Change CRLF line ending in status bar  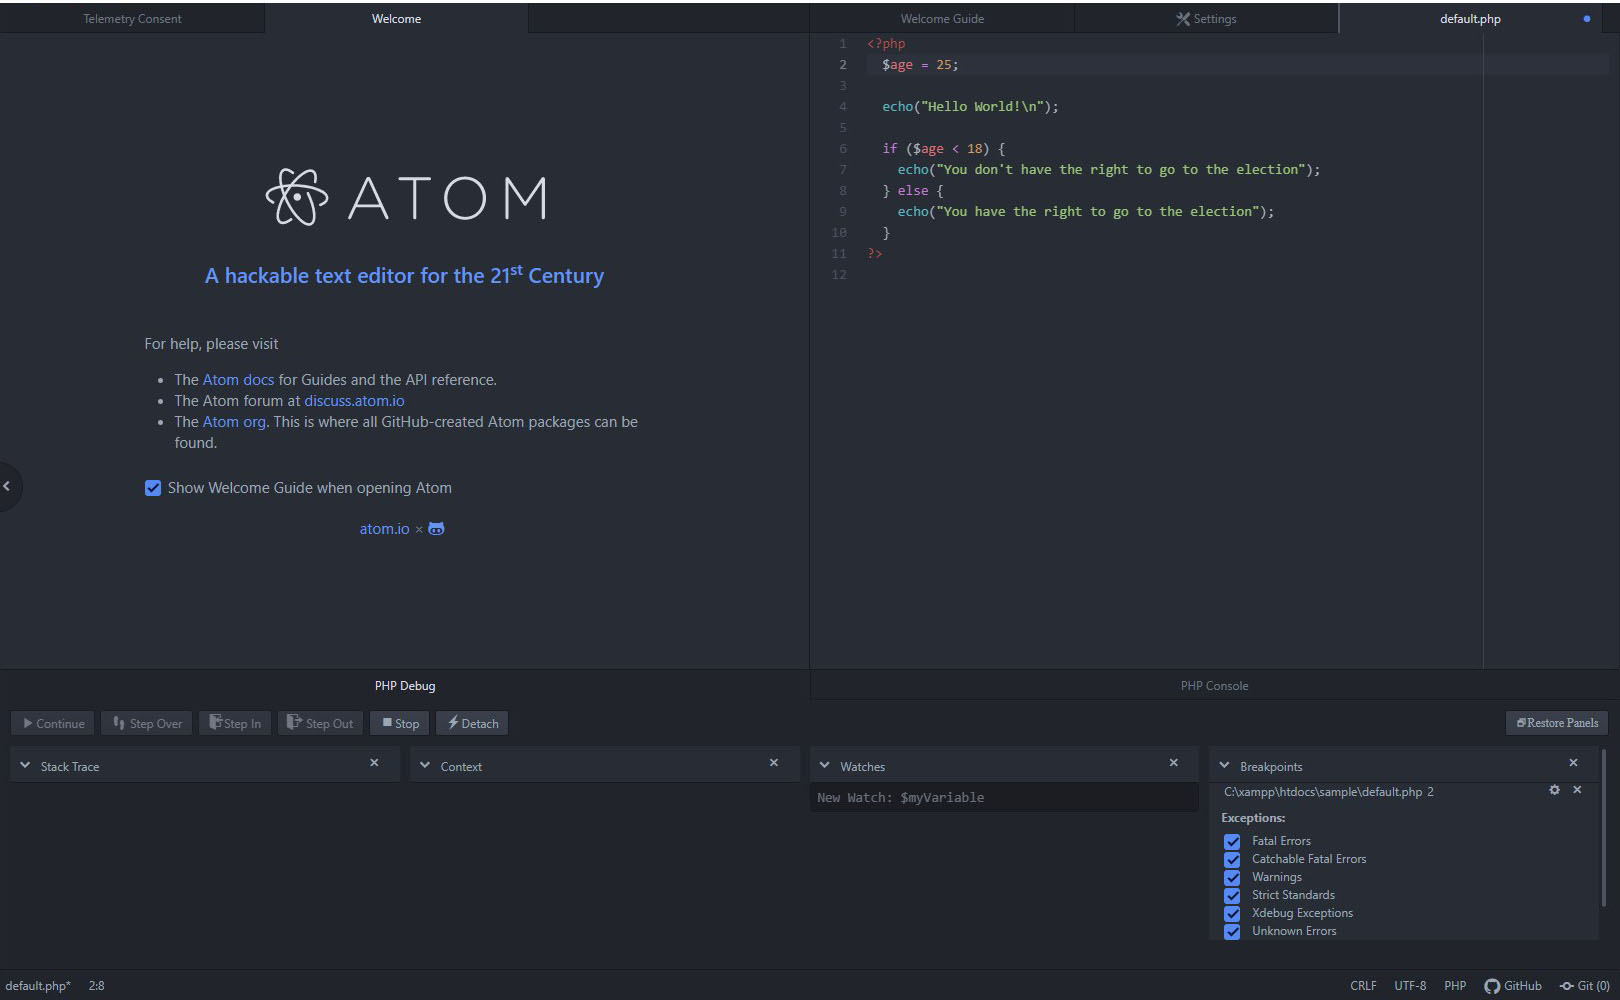[1363, 986]
